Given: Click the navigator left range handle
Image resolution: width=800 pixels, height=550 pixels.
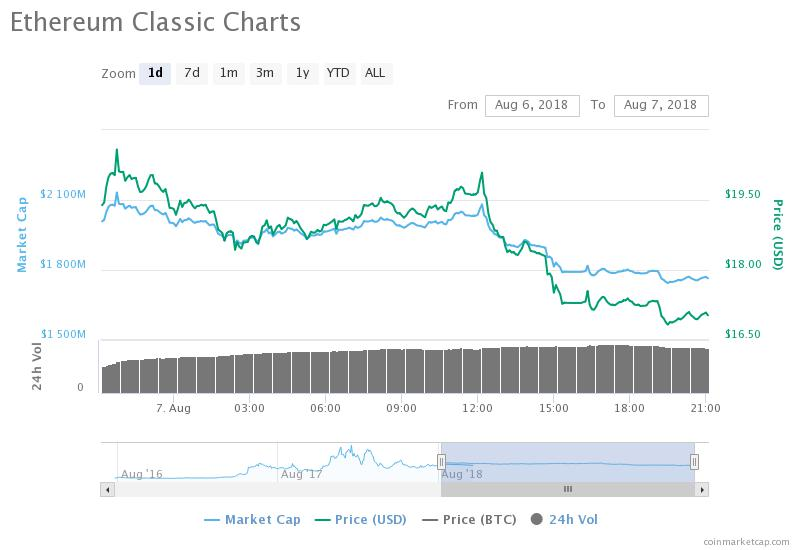Looking at the screenshot, I should click(x=441, y=461).
